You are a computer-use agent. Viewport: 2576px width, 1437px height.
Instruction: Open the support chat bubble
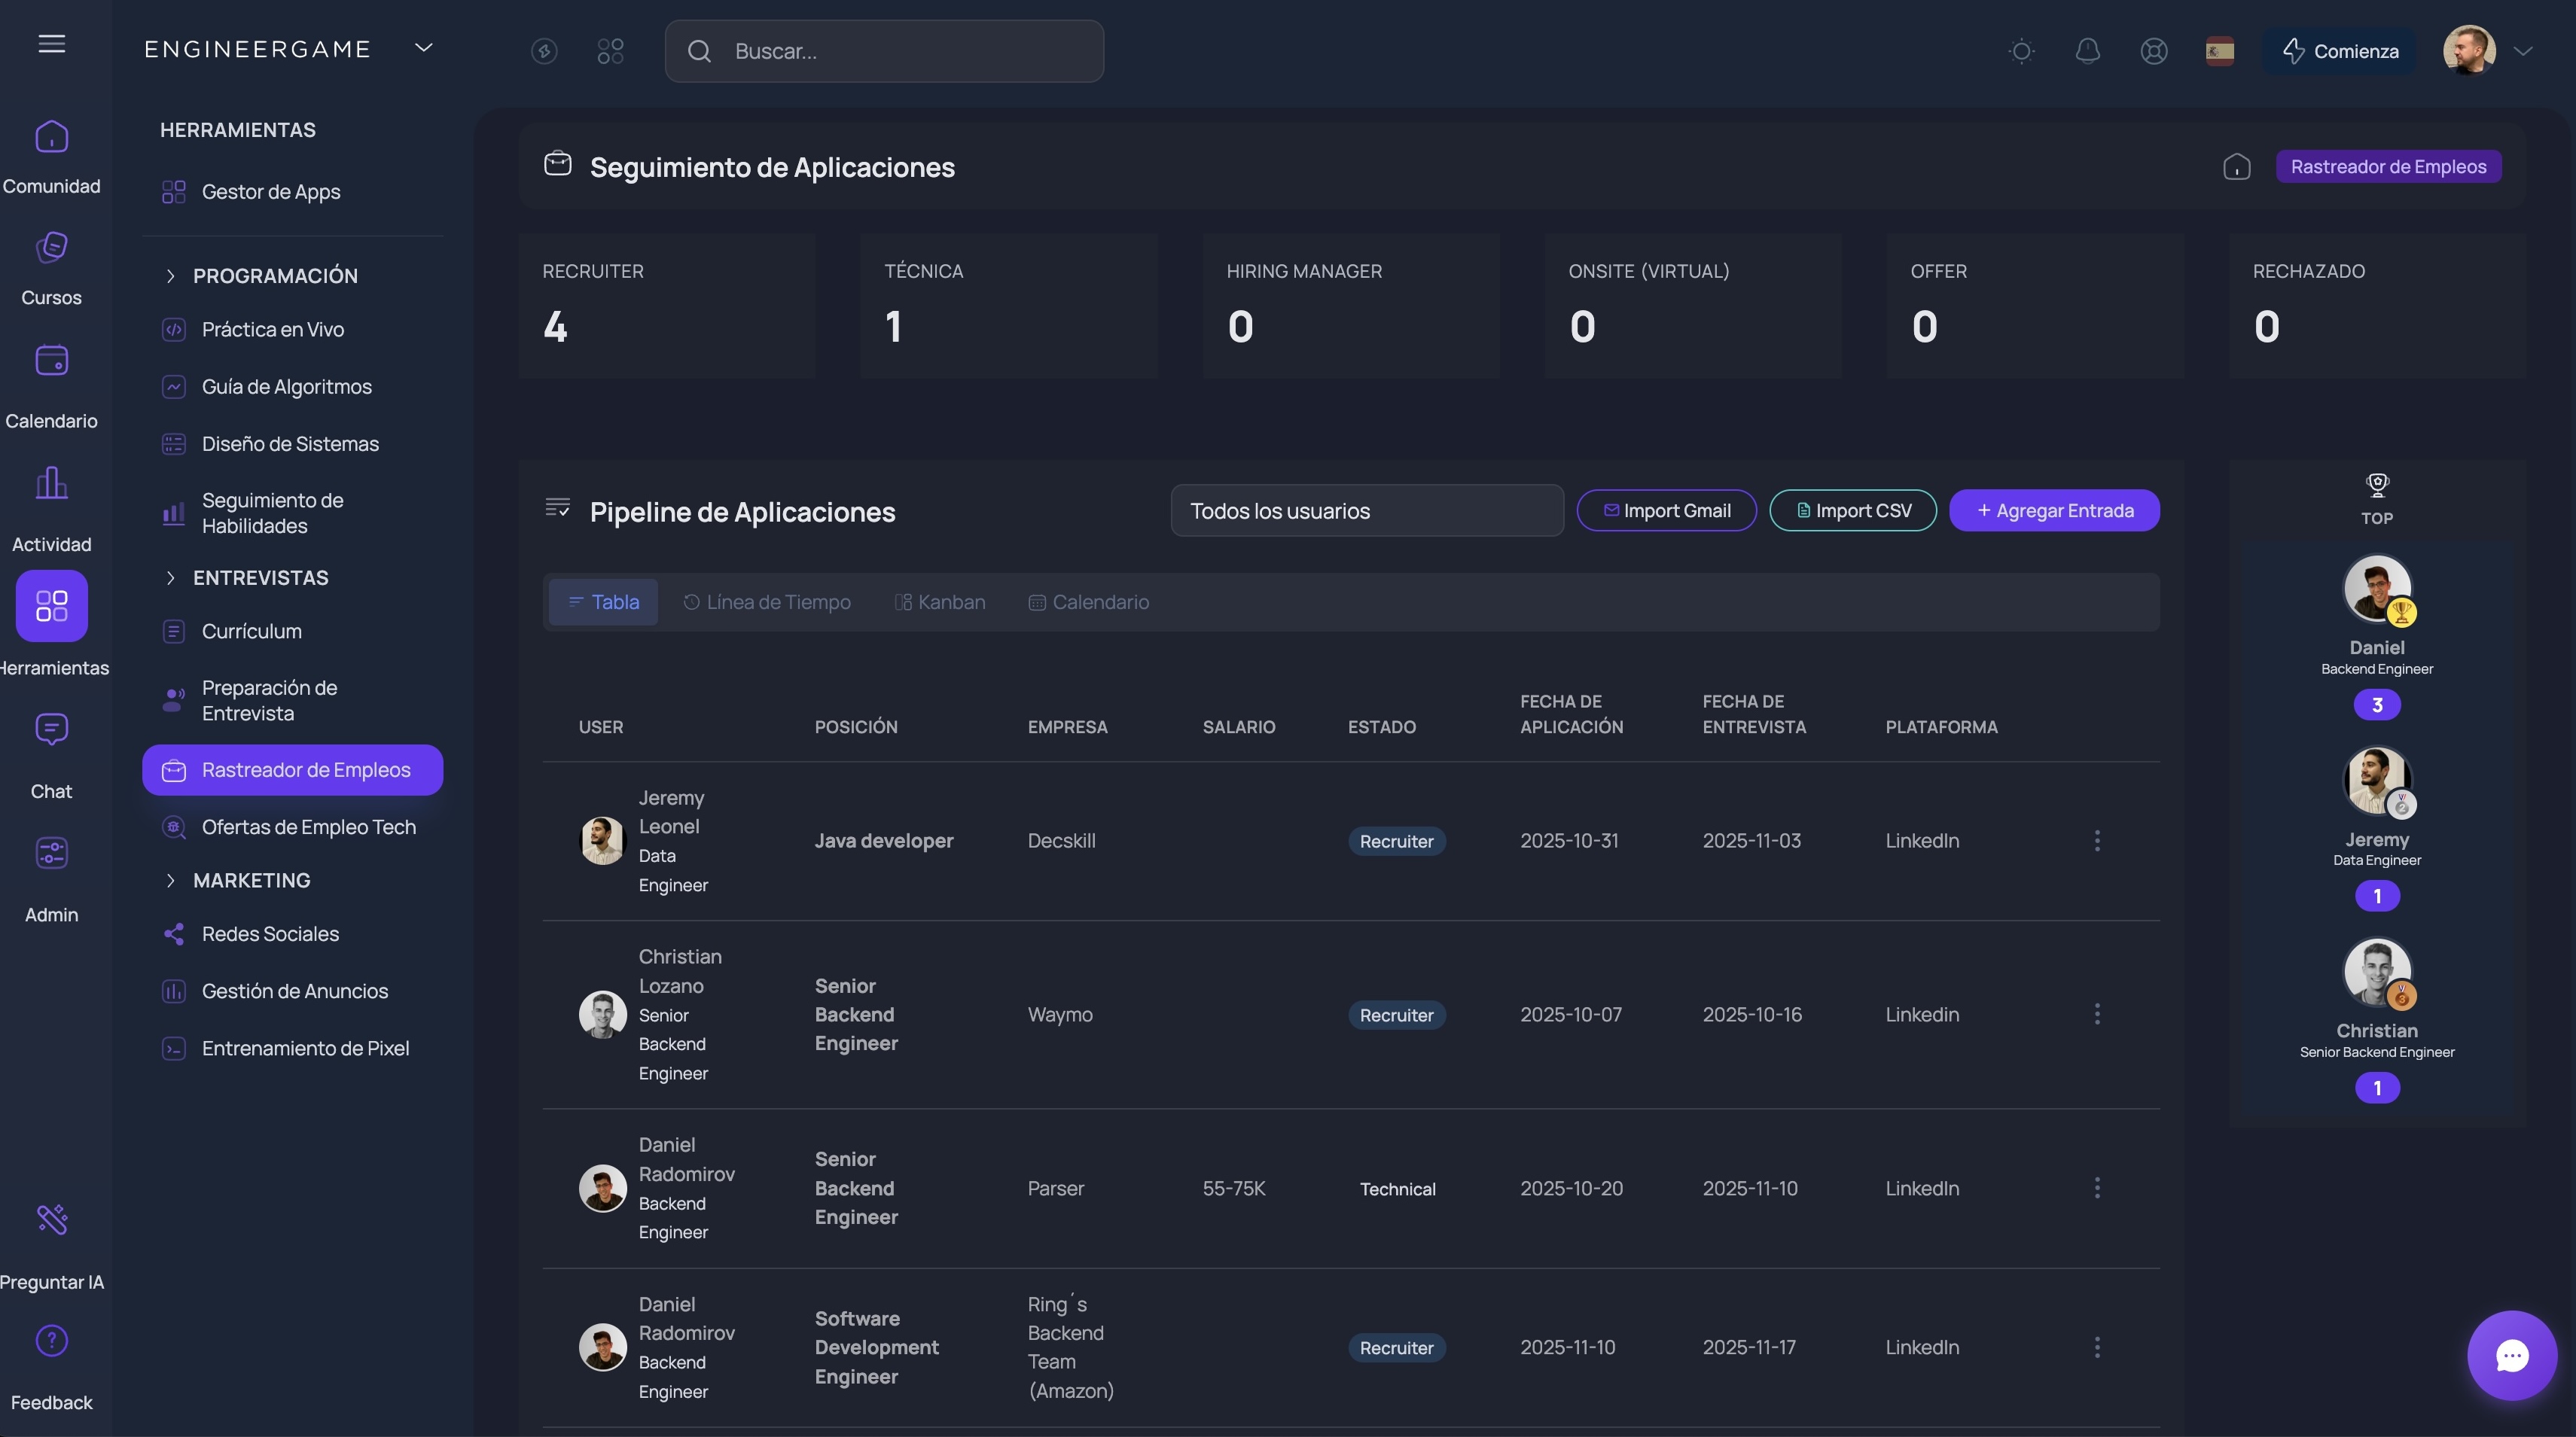tap(2513, 1355)
